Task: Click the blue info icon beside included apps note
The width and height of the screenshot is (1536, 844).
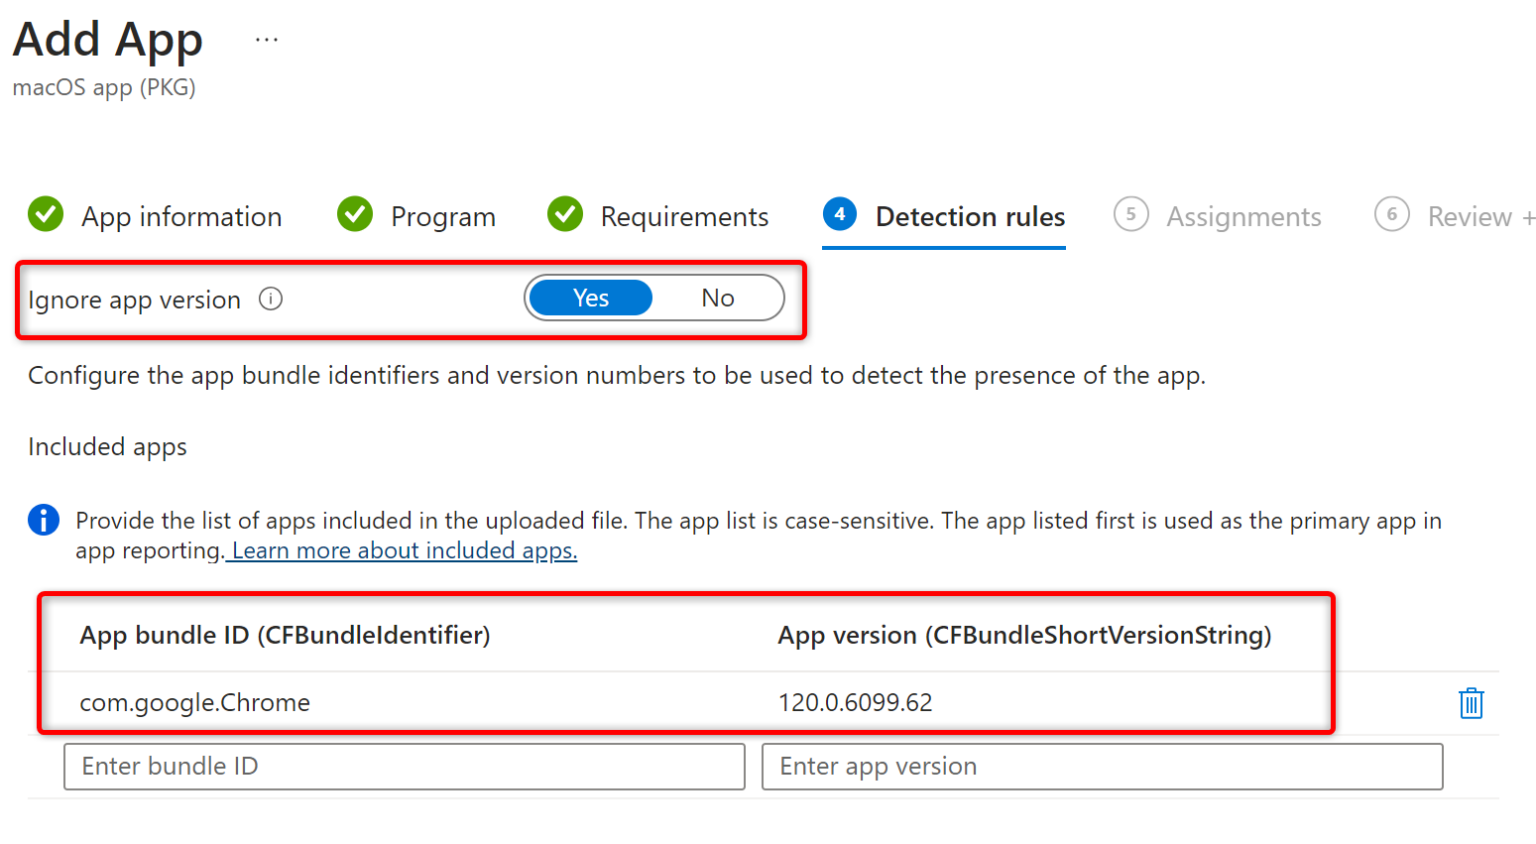Action: point(43,520)
